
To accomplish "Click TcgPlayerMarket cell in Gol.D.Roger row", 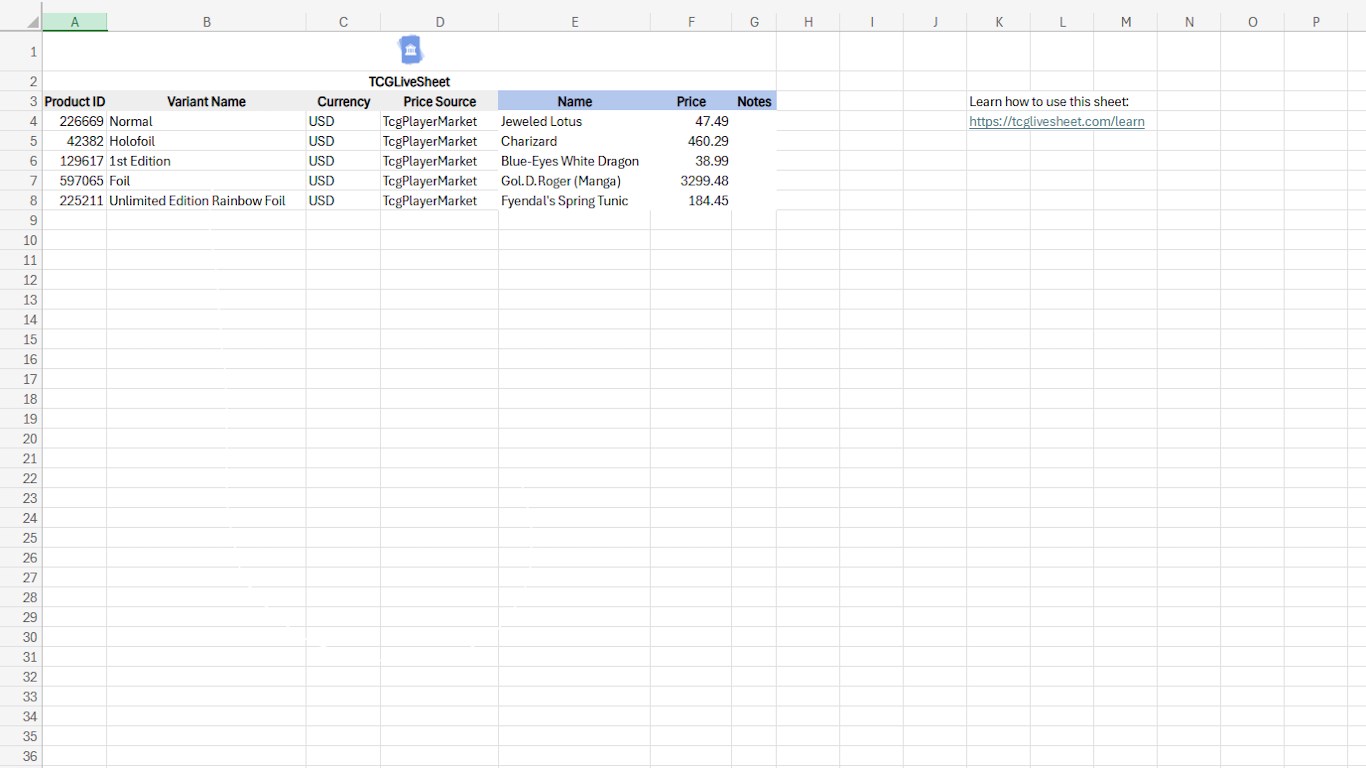I will pyautogui.click(x=439, y=181).
